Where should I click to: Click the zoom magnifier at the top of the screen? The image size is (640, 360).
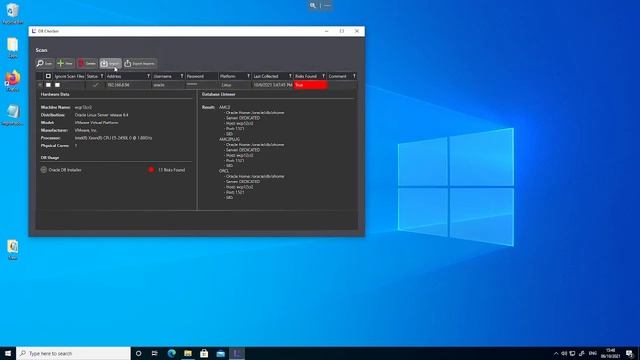[313, 5]
